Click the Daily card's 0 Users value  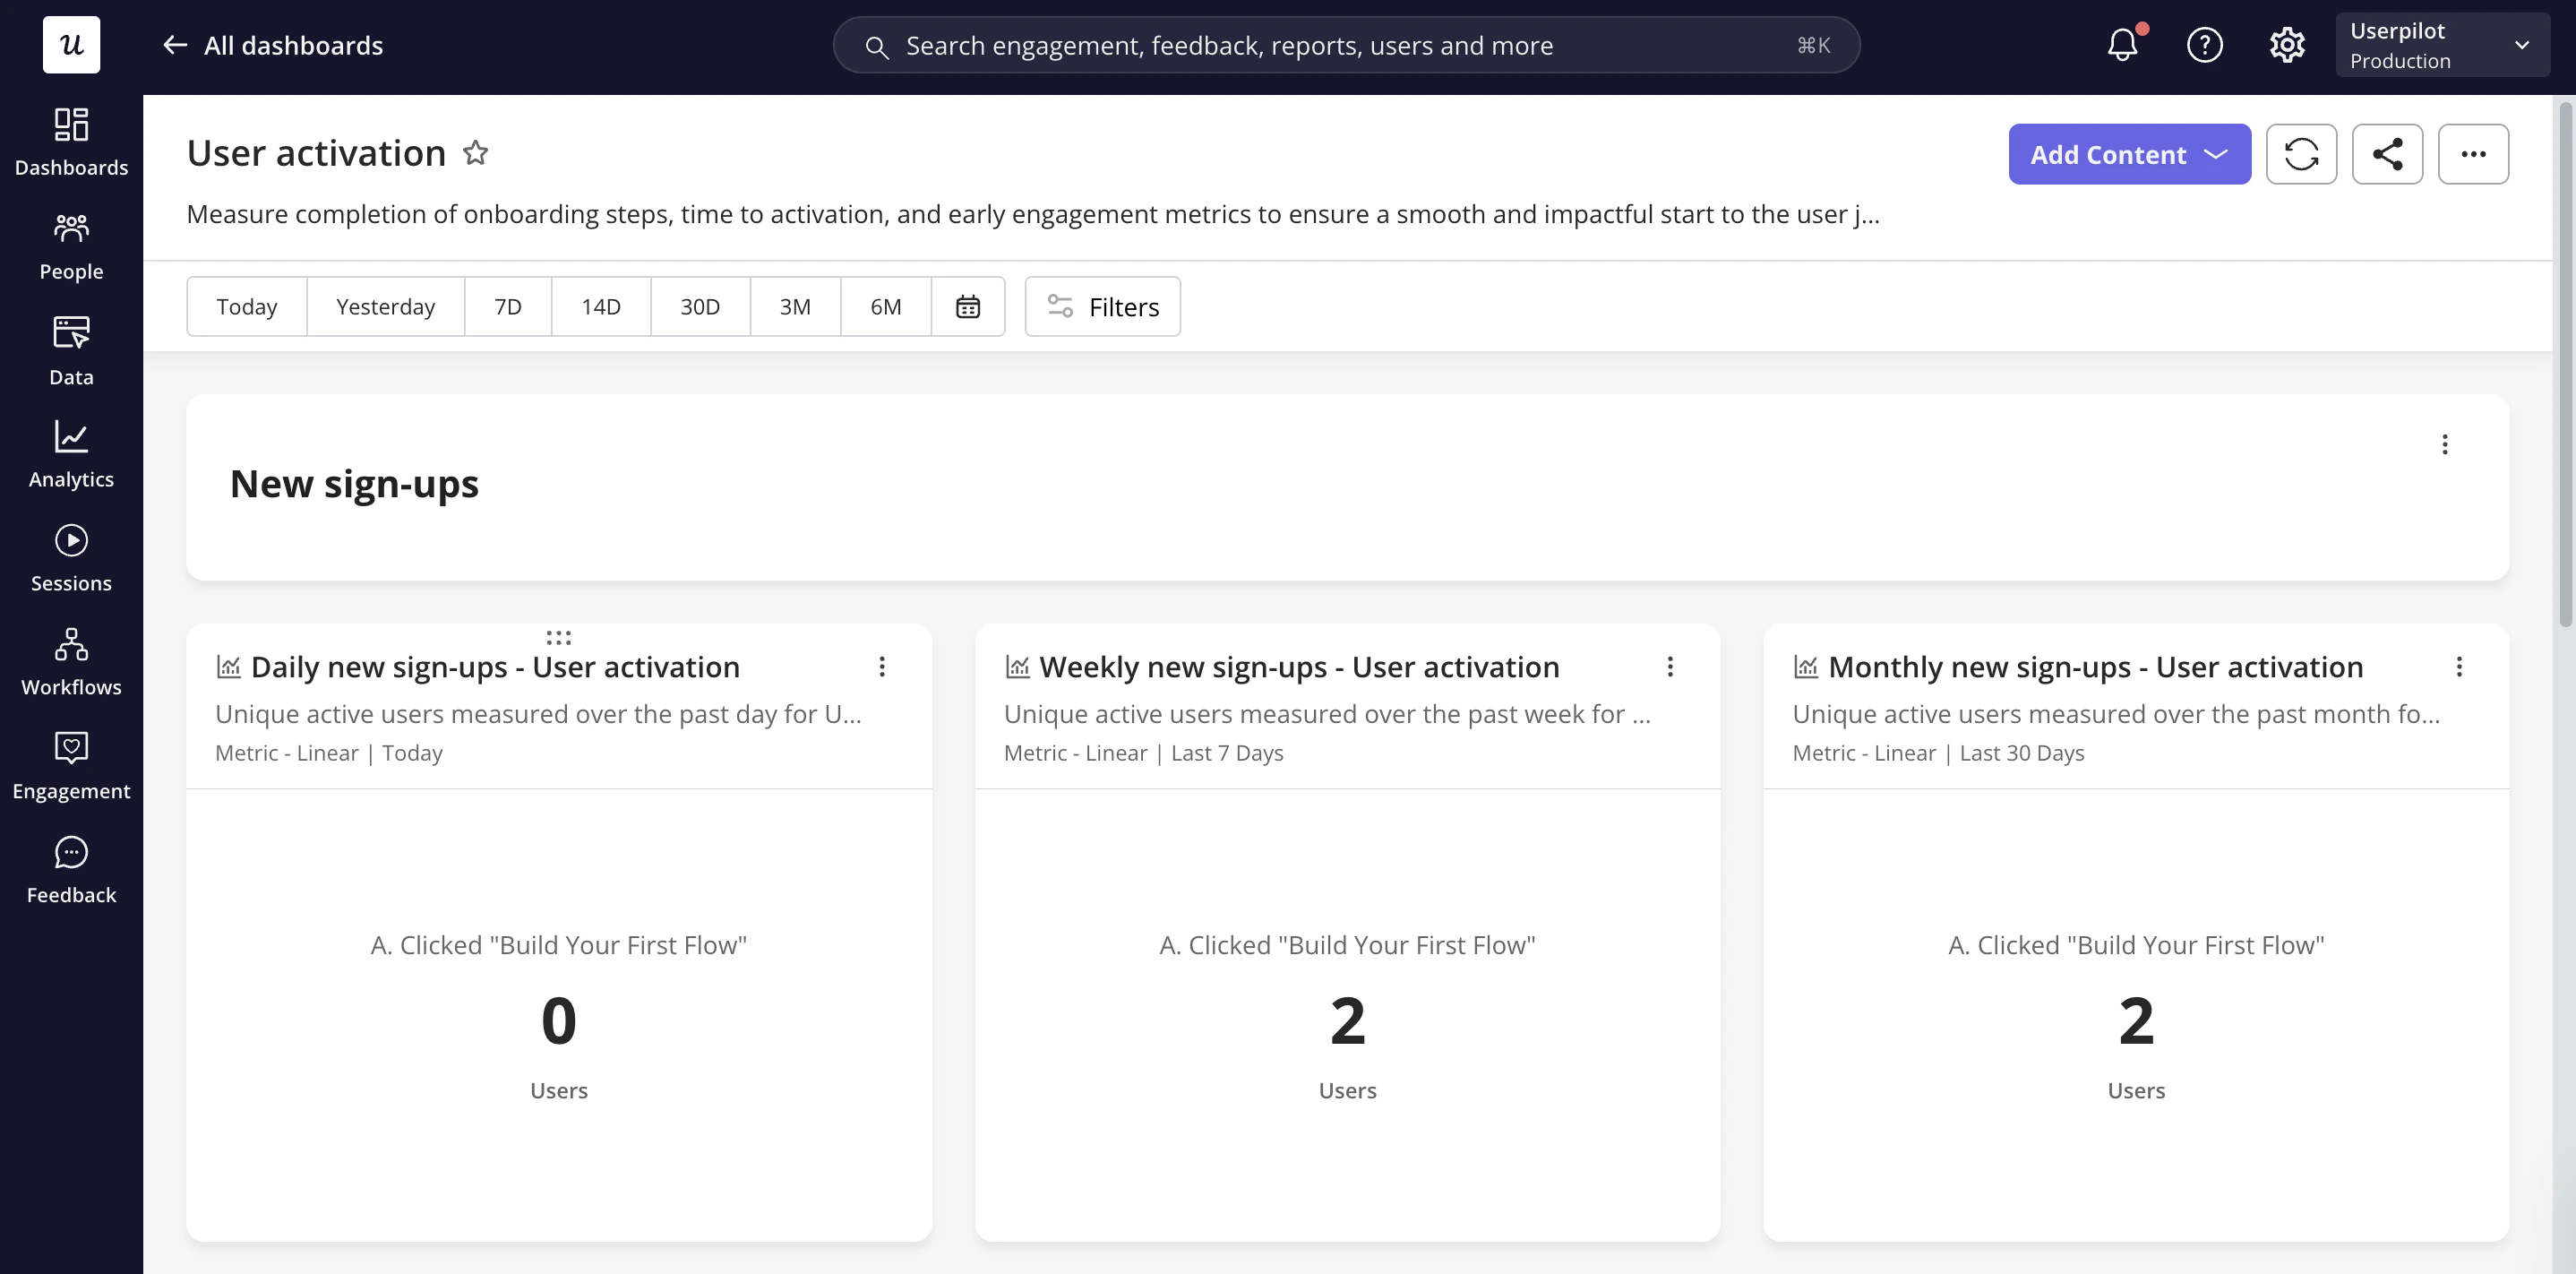coord(558,1021)
